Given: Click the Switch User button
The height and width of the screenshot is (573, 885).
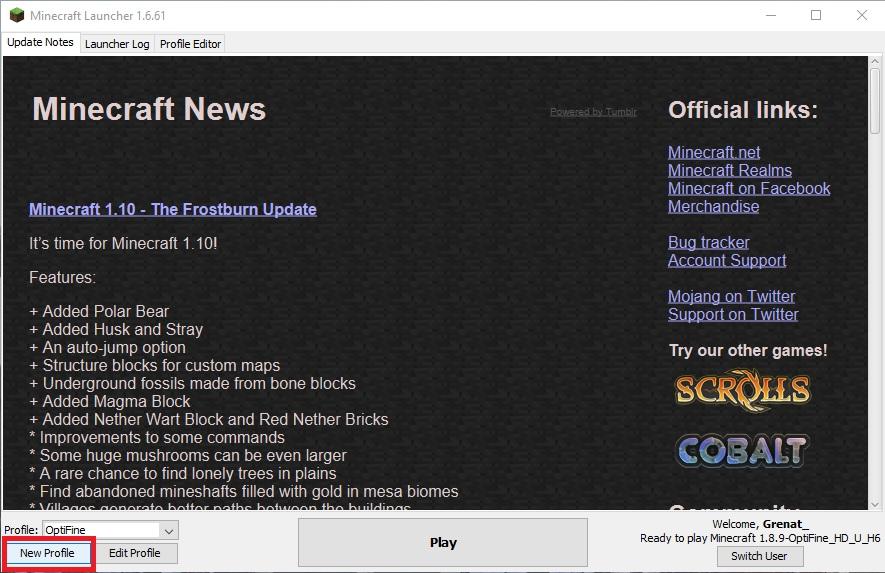Looking at the screenshot, I should [x=759, y=556].
